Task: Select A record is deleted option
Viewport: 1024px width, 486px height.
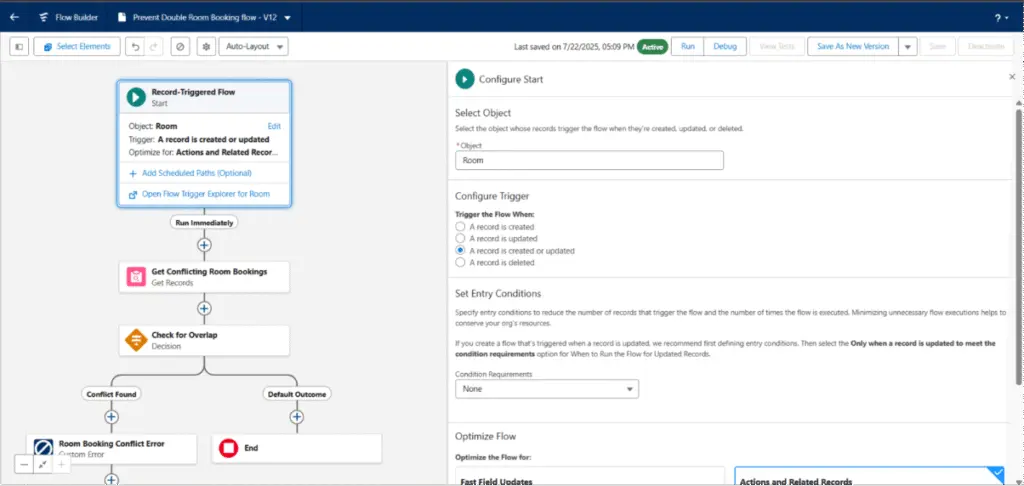Action: [460, 262]
